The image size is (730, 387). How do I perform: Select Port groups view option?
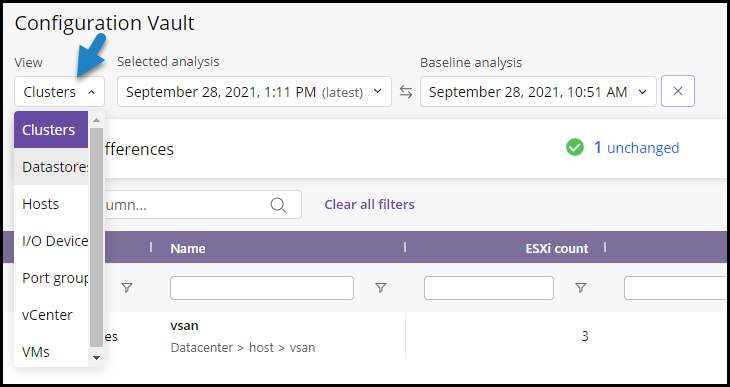tap(51, 278)
